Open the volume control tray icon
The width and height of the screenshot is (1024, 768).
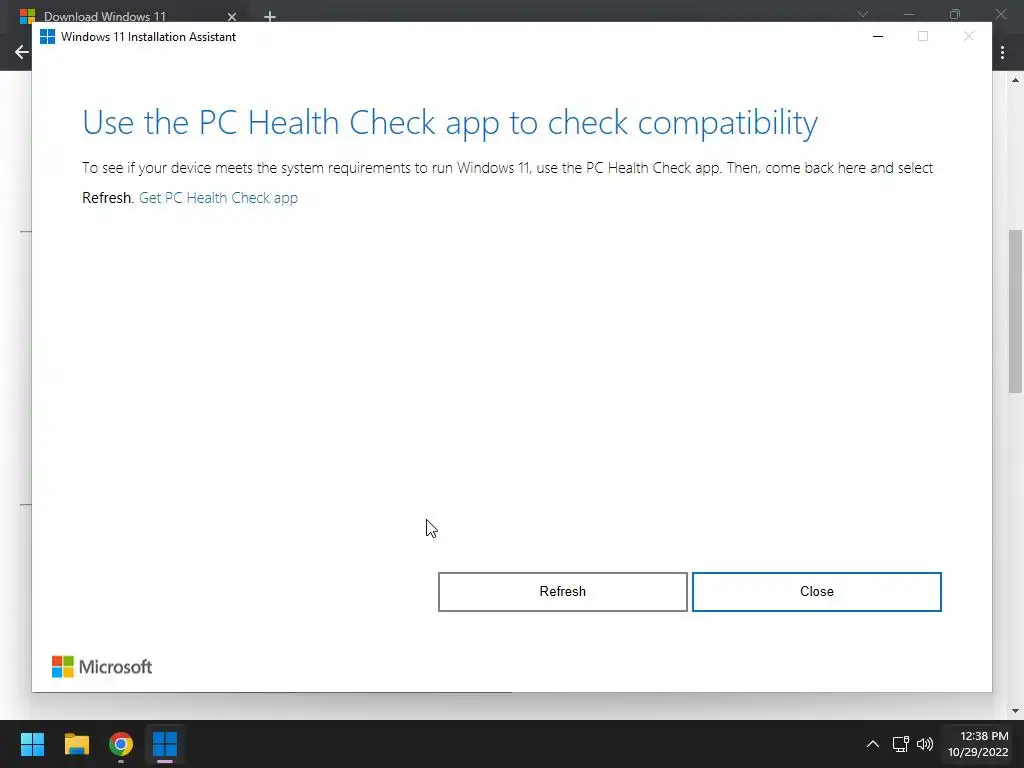pyautogui.click(x=925, y=744)
